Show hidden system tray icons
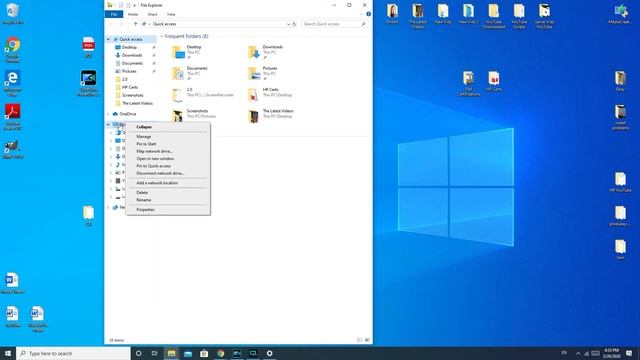Viewport: 640px width, 360px height. pos(578,353)
